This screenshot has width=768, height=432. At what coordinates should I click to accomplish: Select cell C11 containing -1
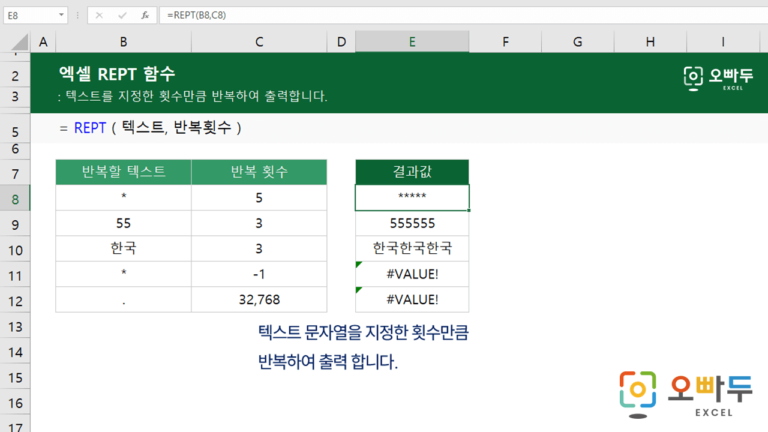[x=259, y=274]
